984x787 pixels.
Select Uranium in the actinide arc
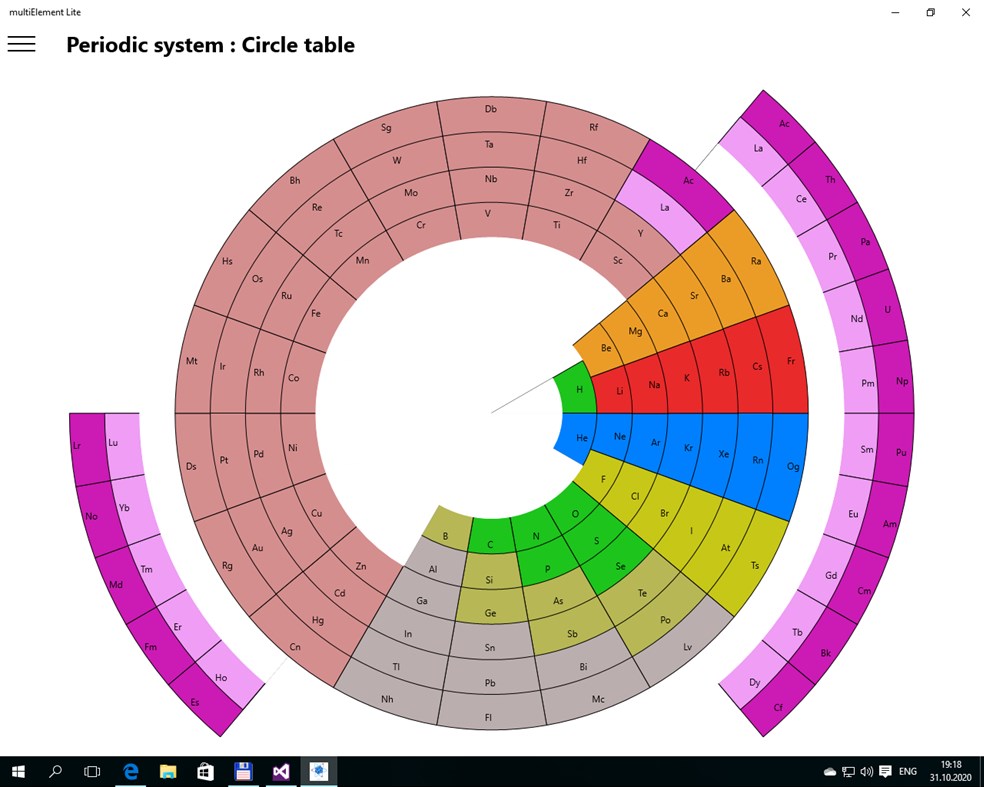tap(887, 310)
